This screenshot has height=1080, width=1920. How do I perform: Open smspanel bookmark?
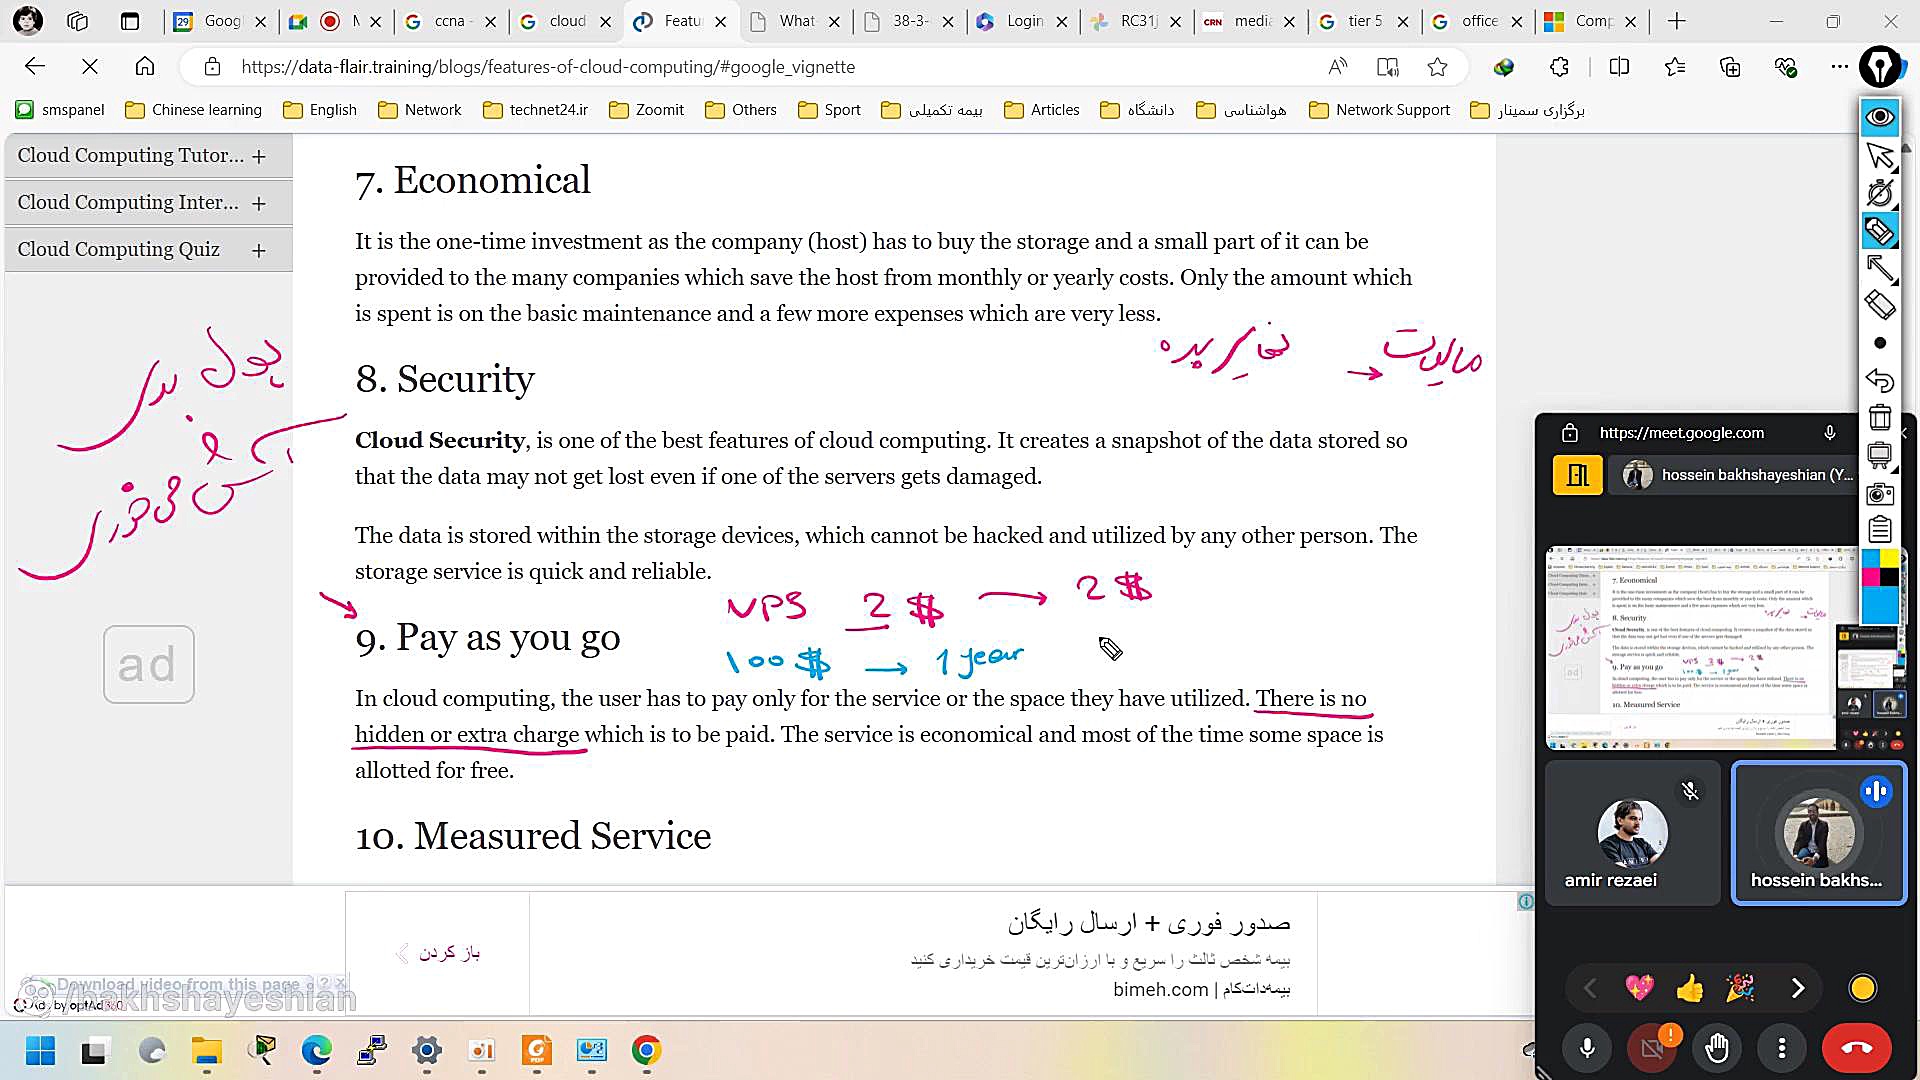[x=60, y=110]
